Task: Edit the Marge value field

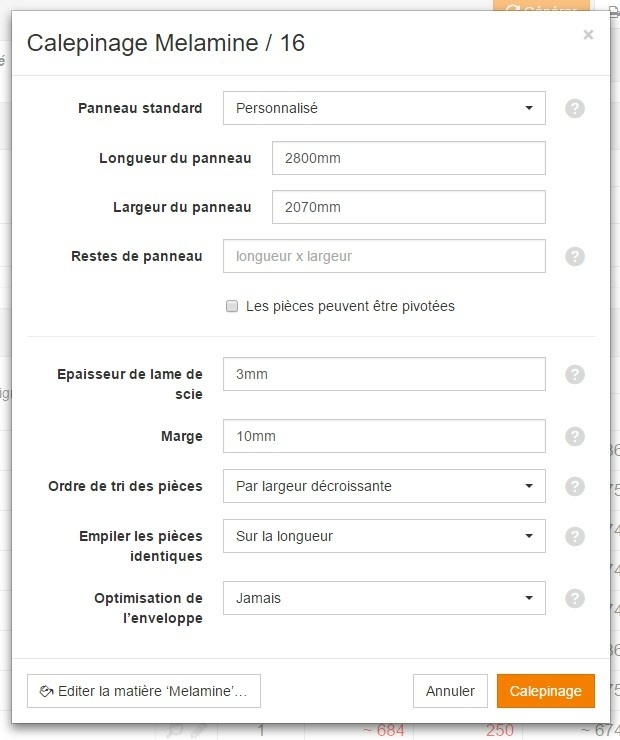Action: pos(384,436)
